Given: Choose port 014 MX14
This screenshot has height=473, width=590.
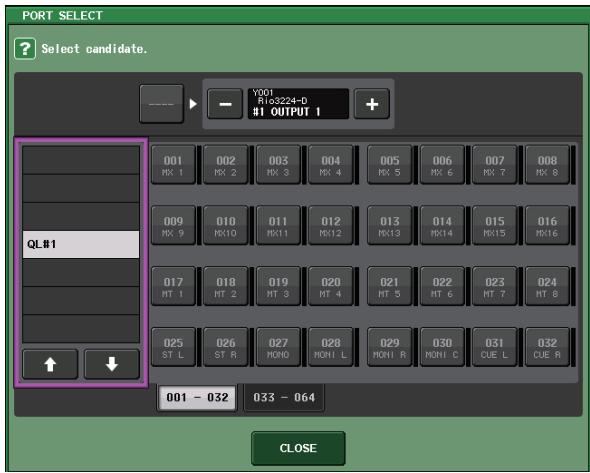Looking at the screenshot, I should (442, 225).
